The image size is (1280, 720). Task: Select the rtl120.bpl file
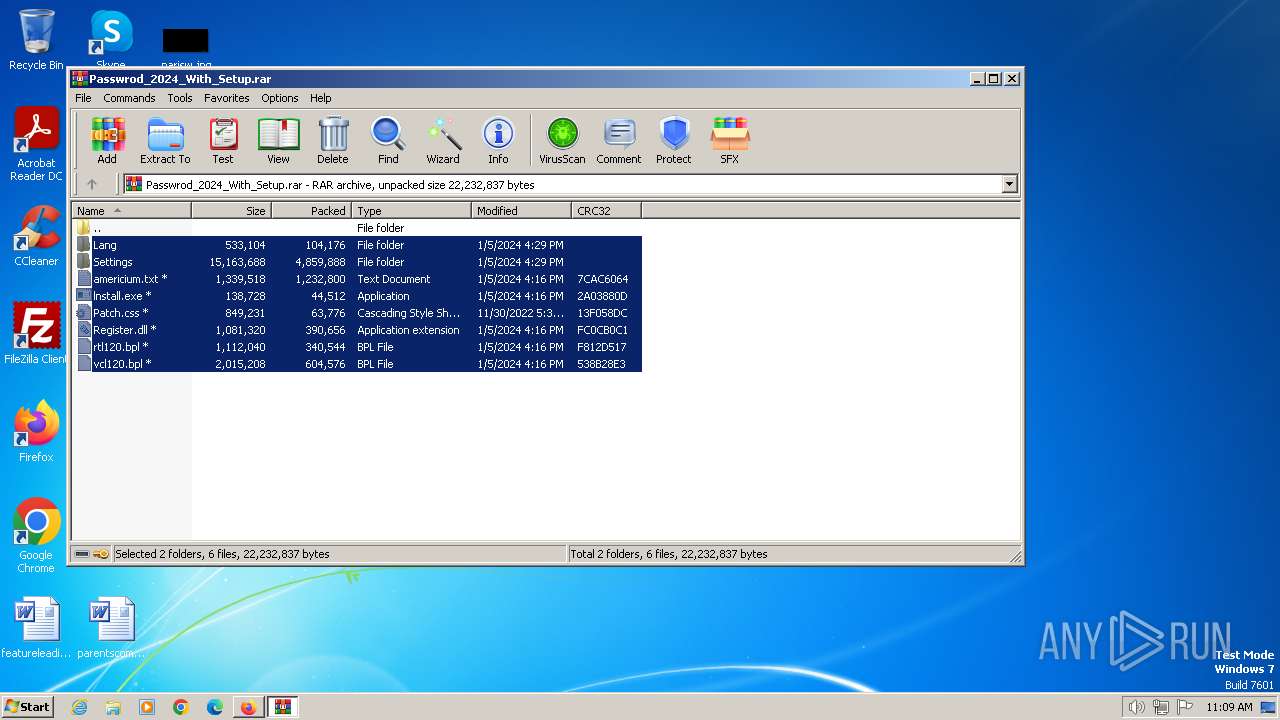[357, 347]
